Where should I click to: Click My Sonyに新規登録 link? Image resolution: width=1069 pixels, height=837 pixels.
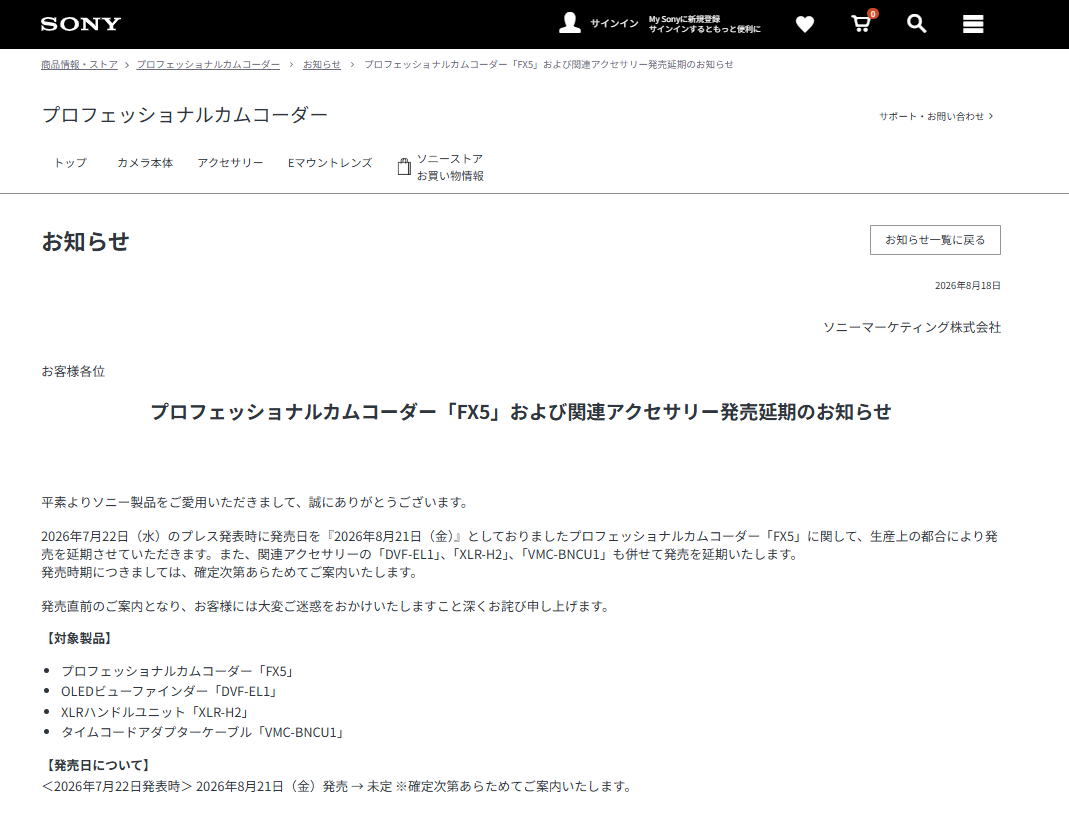coord(684,19)
